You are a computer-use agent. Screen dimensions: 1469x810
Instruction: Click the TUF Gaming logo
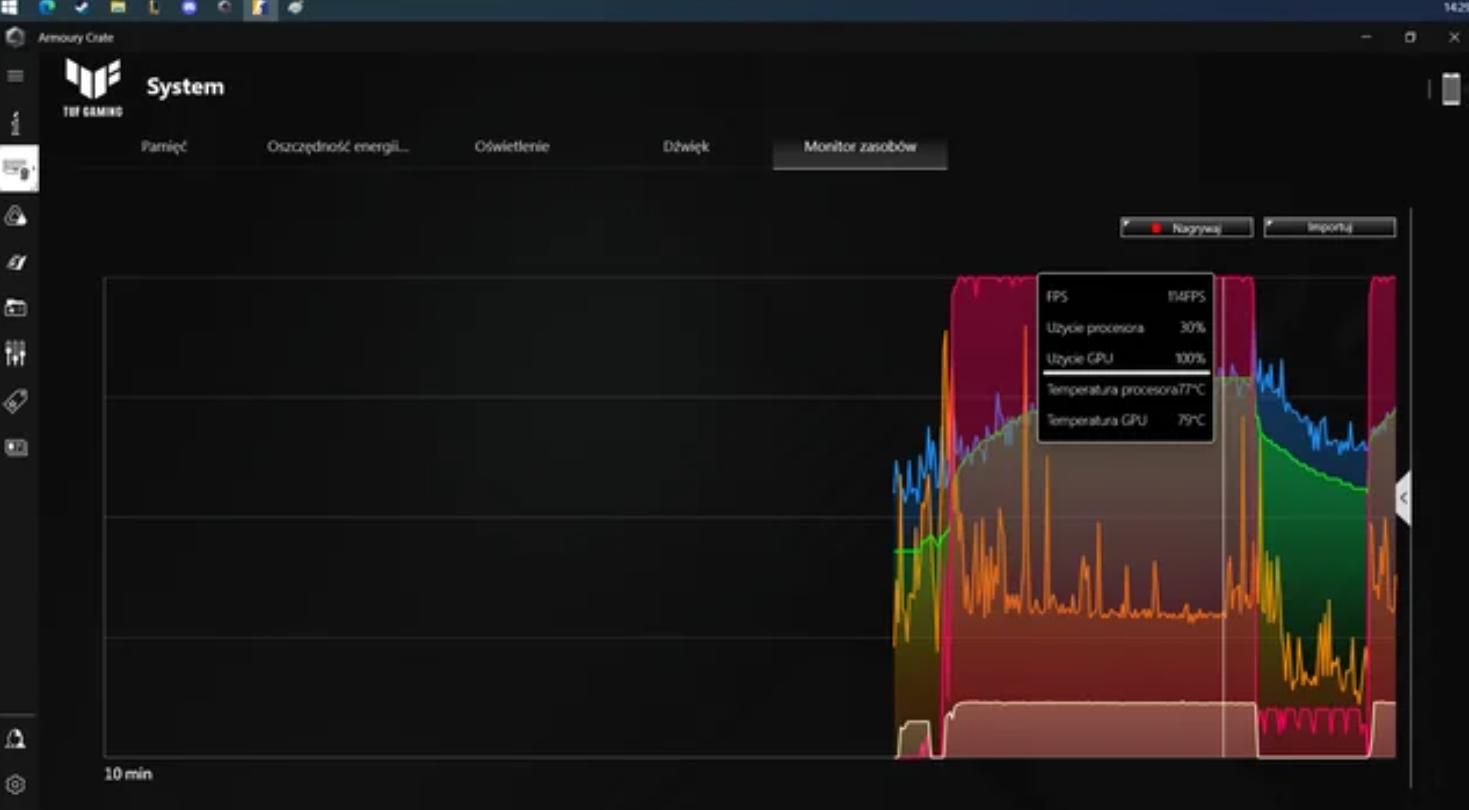click(93, 87)
